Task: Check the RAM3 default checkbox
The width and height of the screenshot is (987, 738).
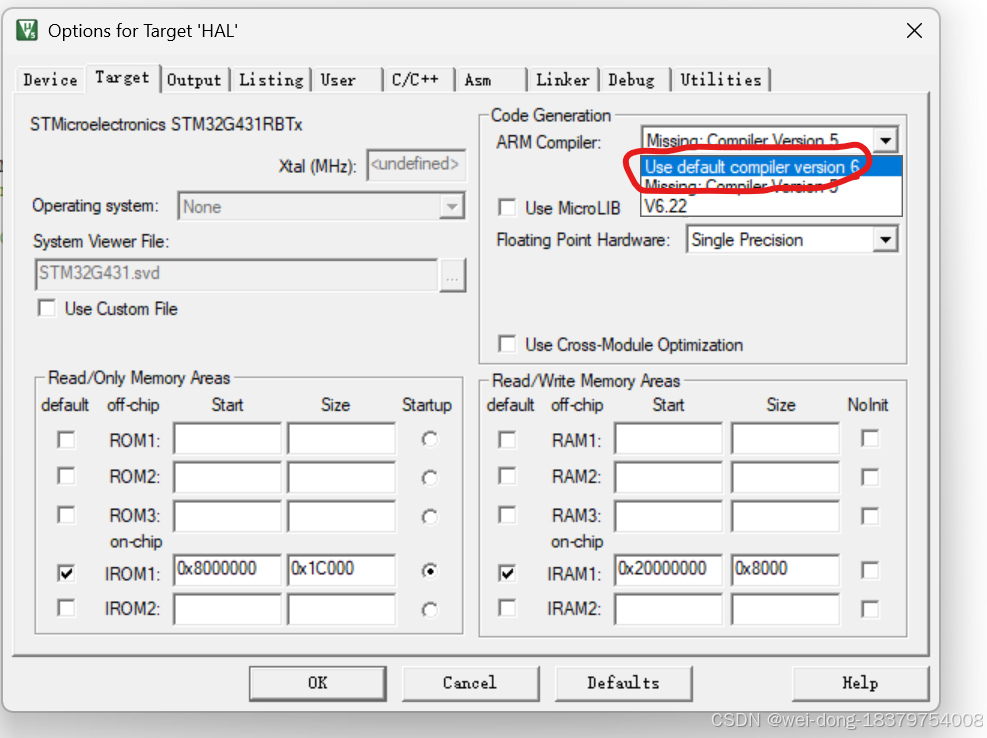Action: pyautogui.click(x=507, y=514)
